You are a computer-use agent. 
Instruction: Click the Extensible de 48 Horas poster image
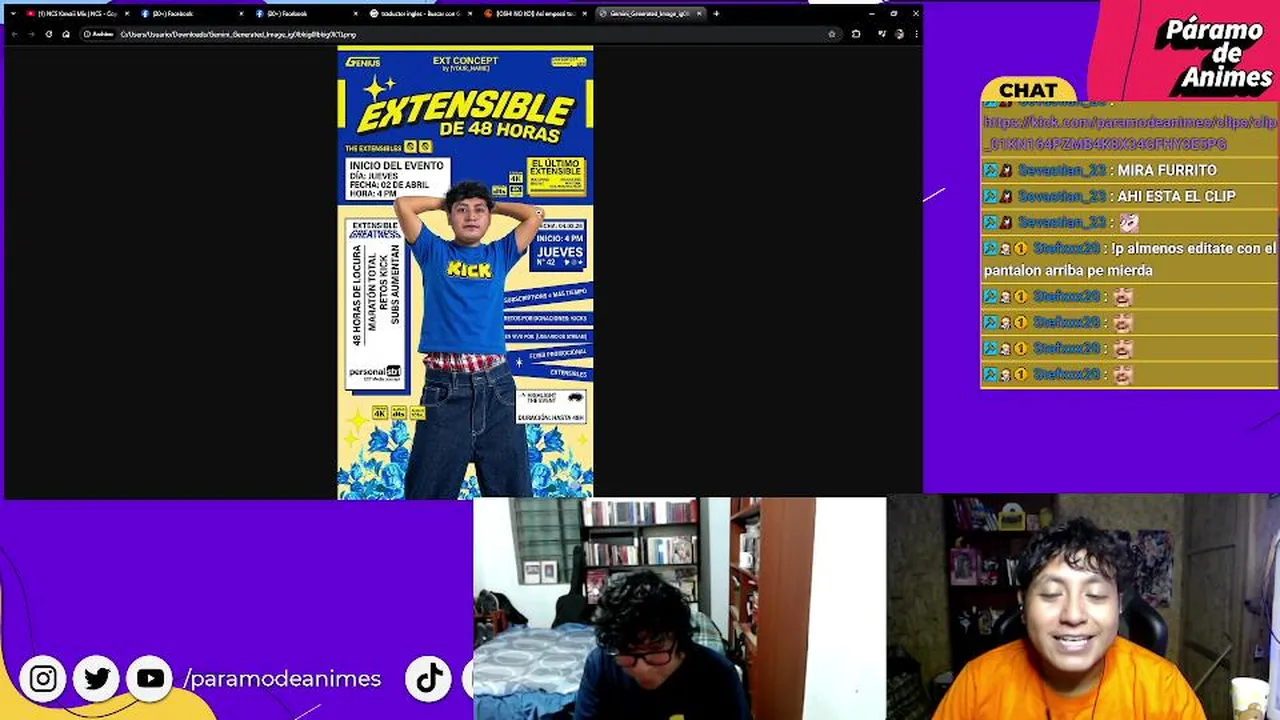[x=465, y=272]
